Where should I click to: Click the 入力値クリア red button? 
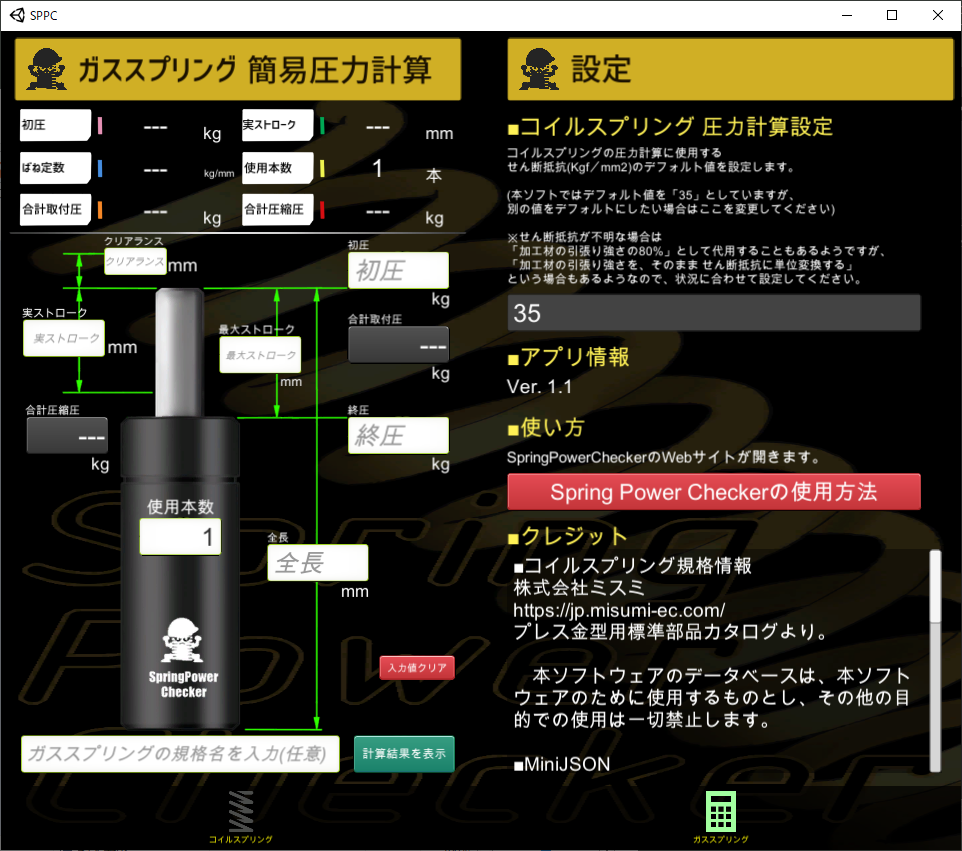coord(417,668)
